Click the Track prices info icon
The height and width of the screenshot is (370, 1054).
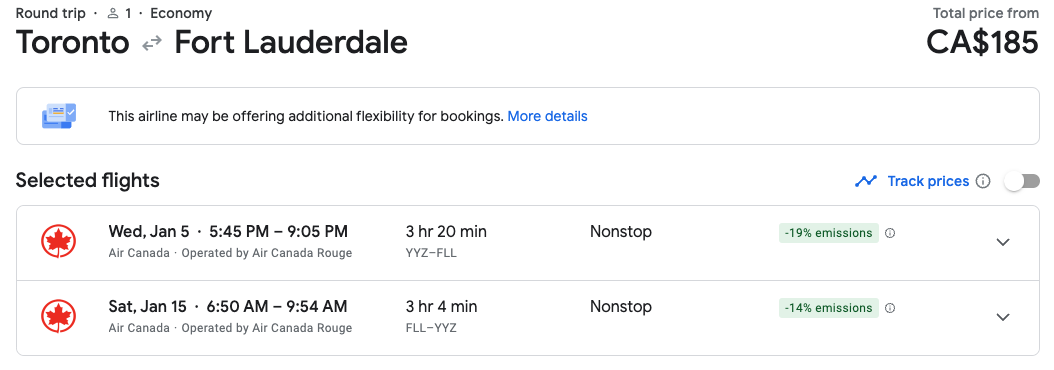(x=983, y=181)
